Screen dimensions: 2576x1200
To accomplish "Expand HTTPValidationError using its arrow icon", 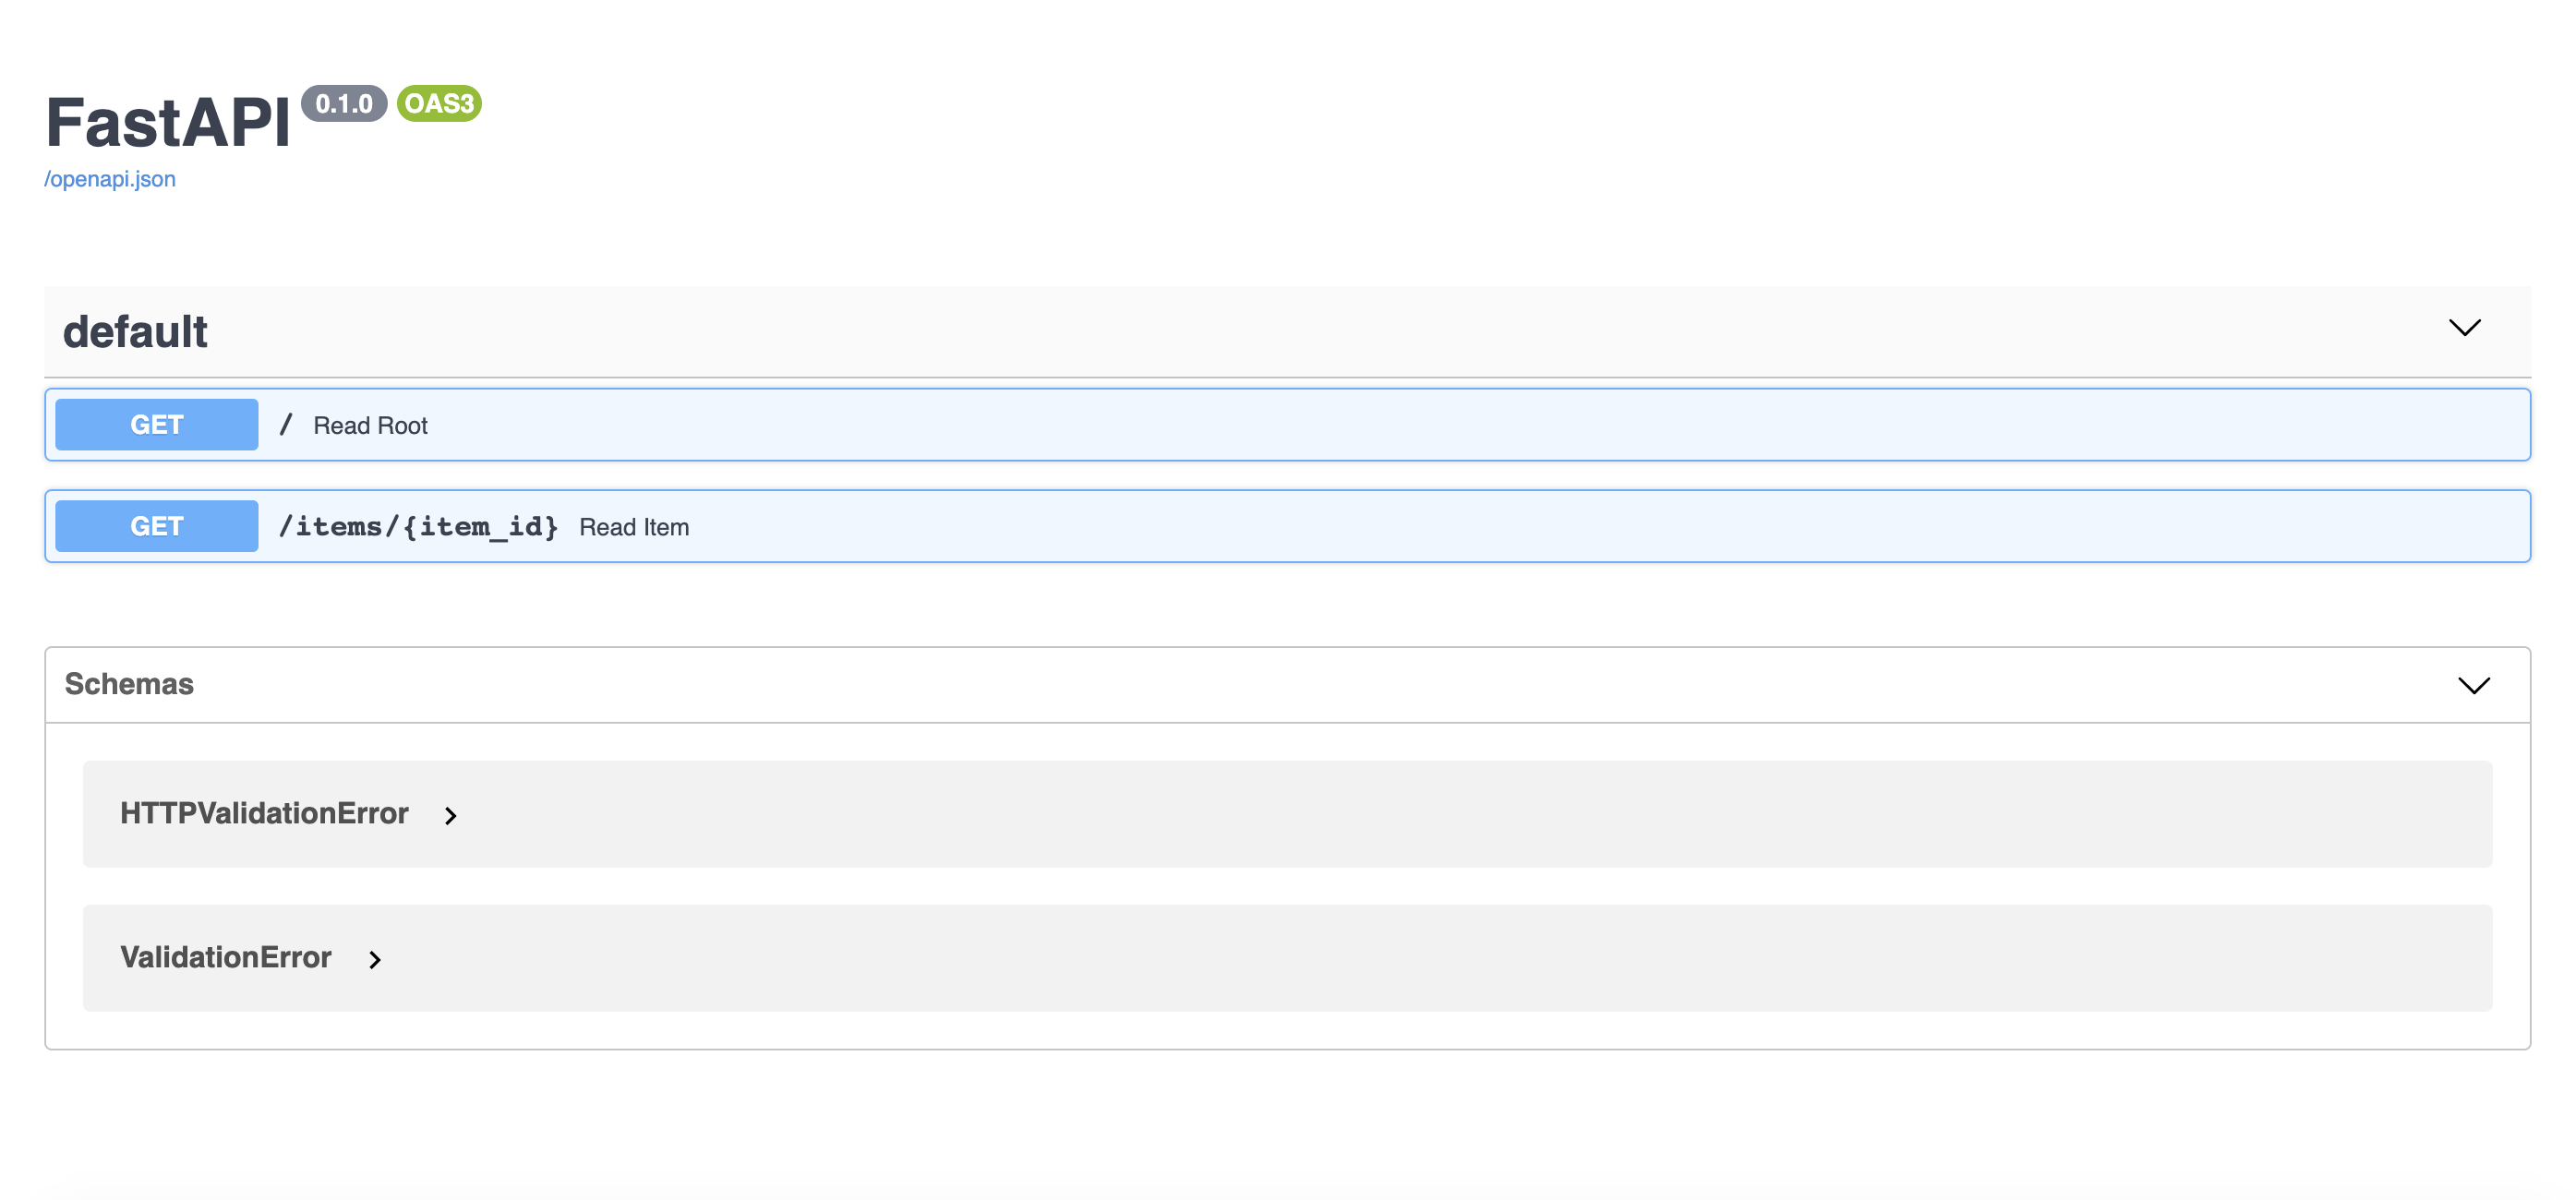I will (451, 816).
